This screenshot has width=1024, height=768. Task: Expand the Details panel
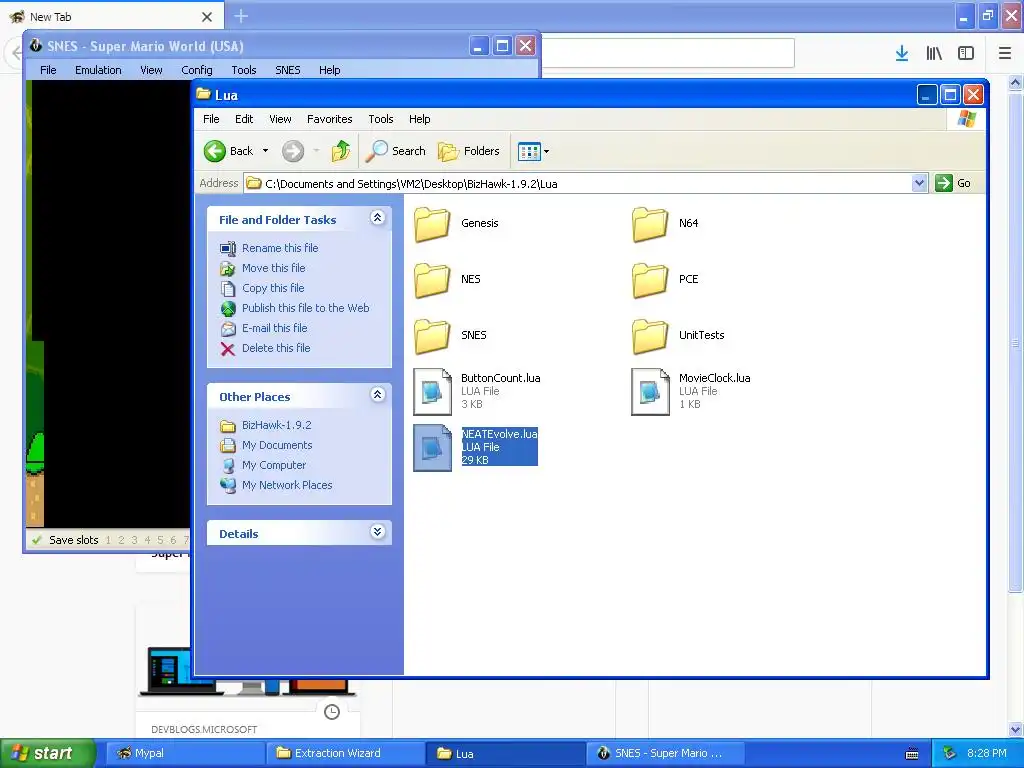(x=377, y=532)
